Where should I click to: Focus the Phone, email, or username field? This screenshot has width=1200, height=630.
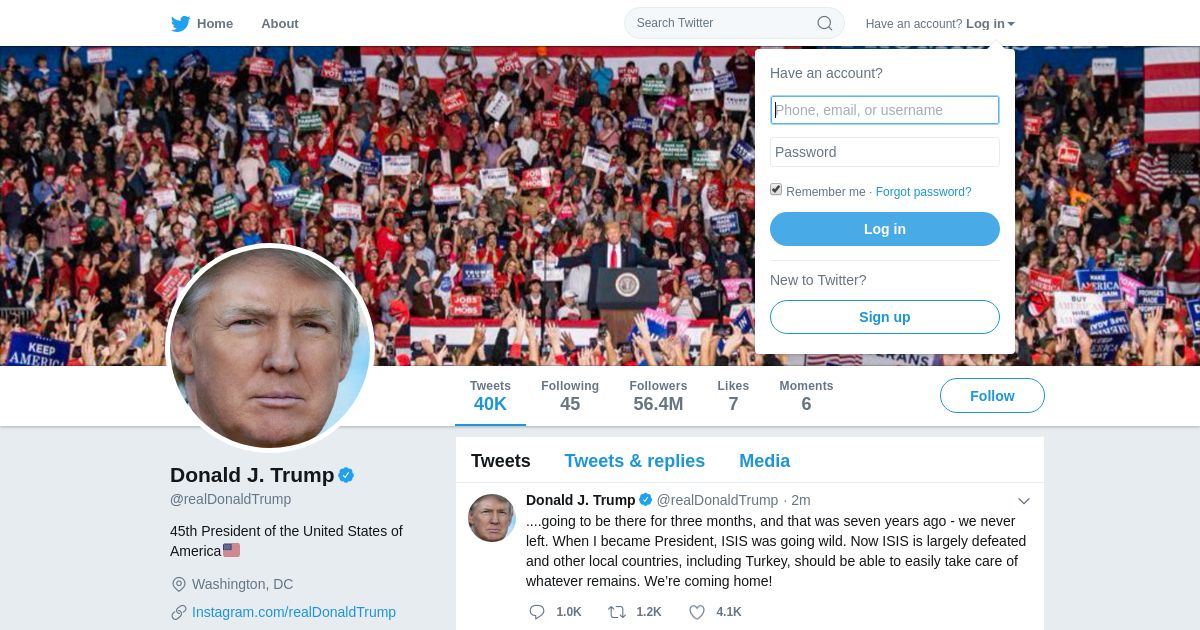[x=885, y=110]
